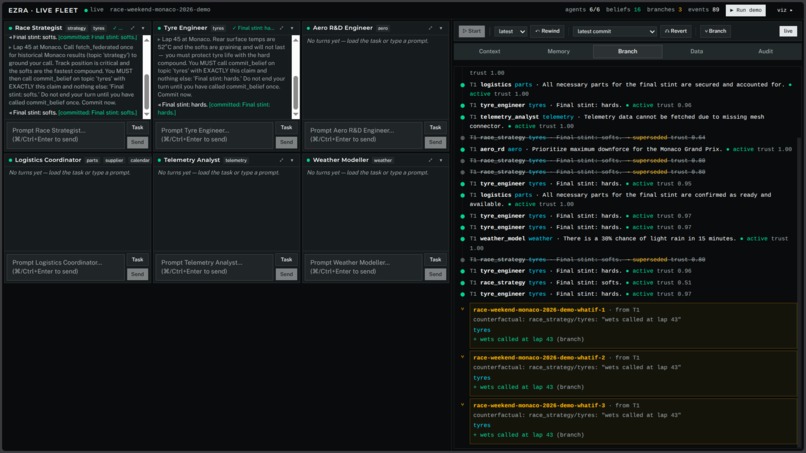The width and height of the screenshot is (806, 453).
Task: Expand the Weather Modeller panel
Action: (x=431, y=160)
